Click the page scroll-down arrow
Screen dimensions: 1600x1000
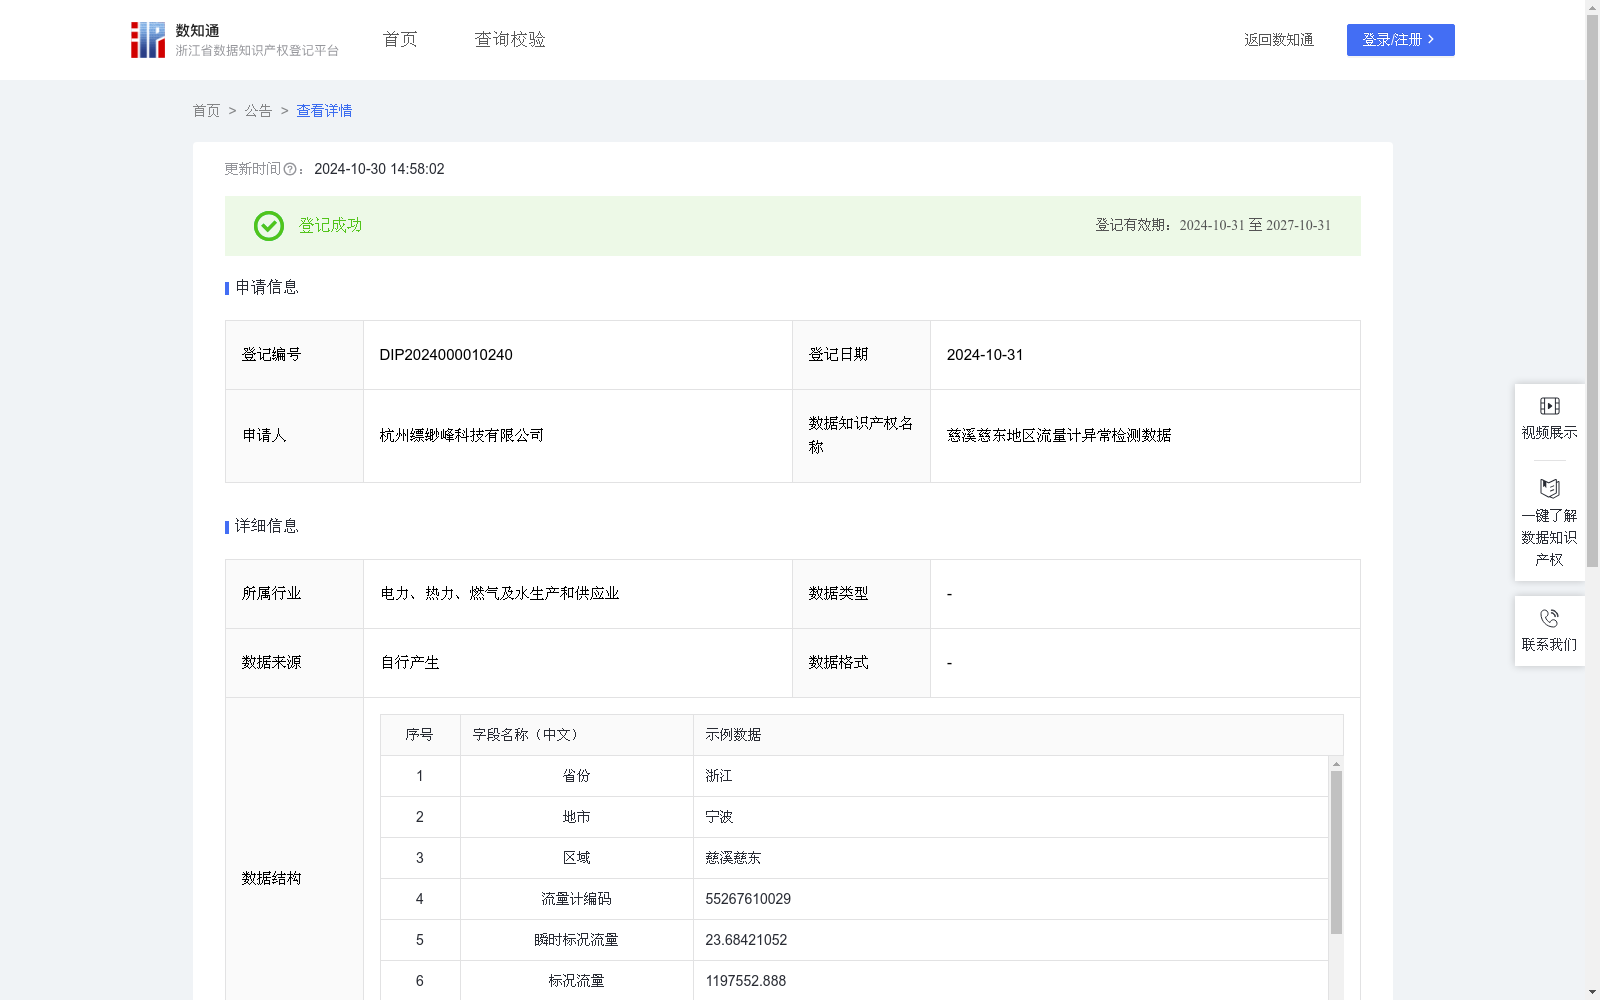tap(1592, 992)
